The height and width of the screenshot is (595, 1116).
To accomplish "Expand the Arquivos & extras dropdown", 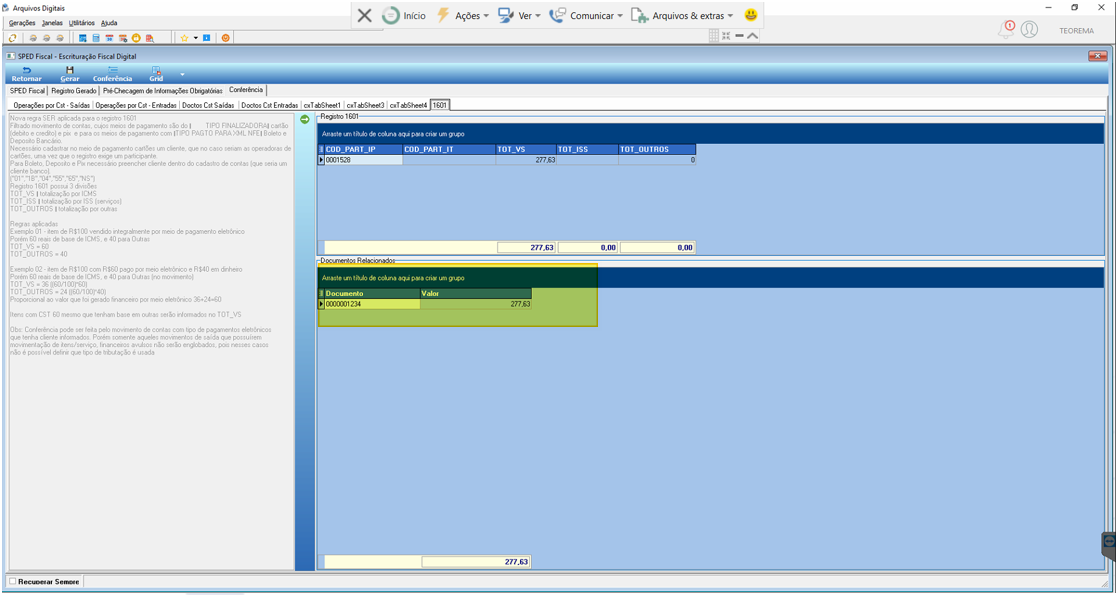I will 682,16.
